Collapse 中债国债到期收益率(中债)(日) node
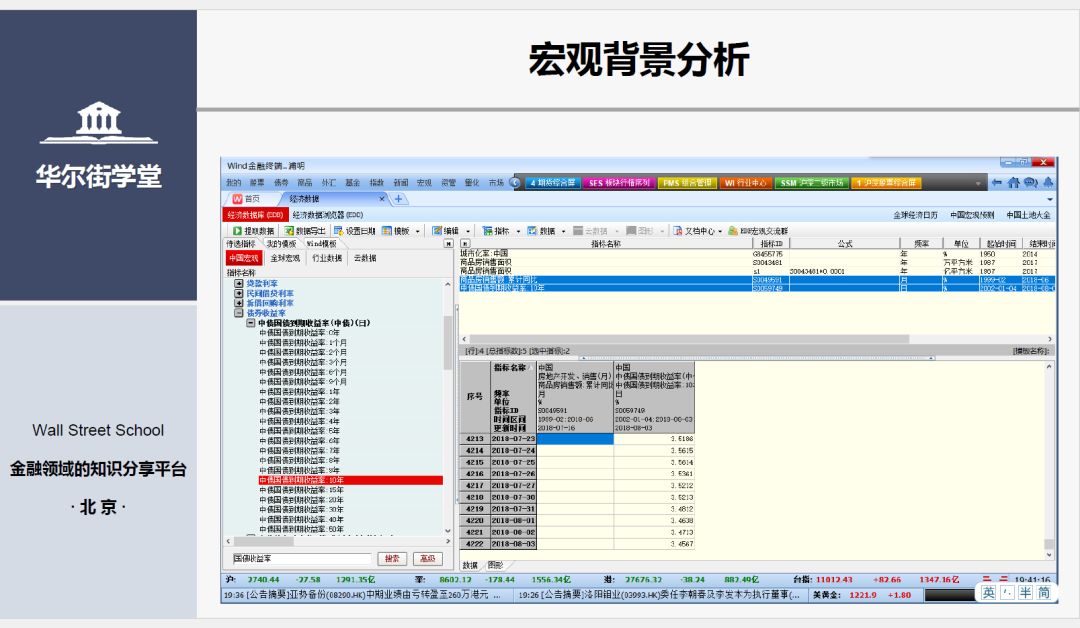This screenshot has width=1080, height=628. tap(251, 323)
